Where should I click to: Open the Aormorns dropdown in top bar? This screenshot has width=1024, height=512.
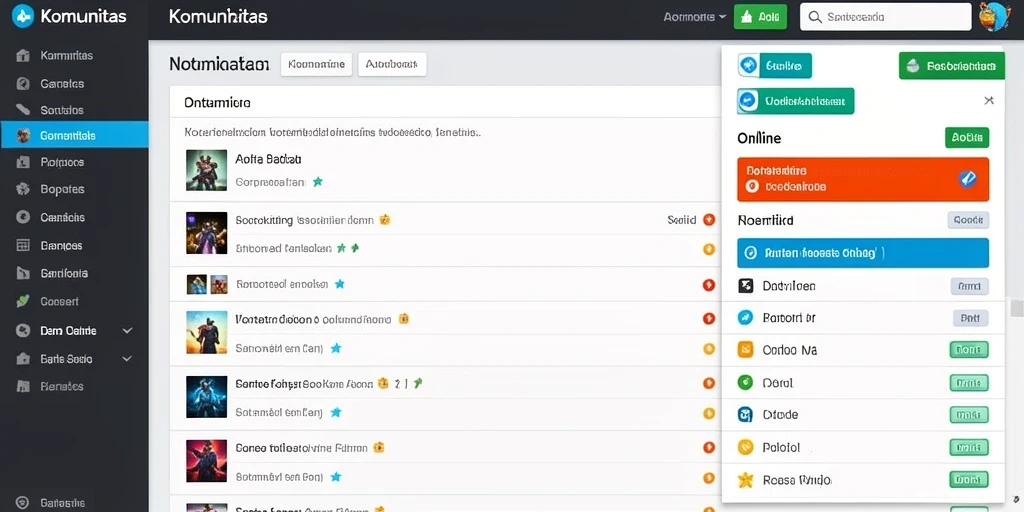click(x=694, y=17)
